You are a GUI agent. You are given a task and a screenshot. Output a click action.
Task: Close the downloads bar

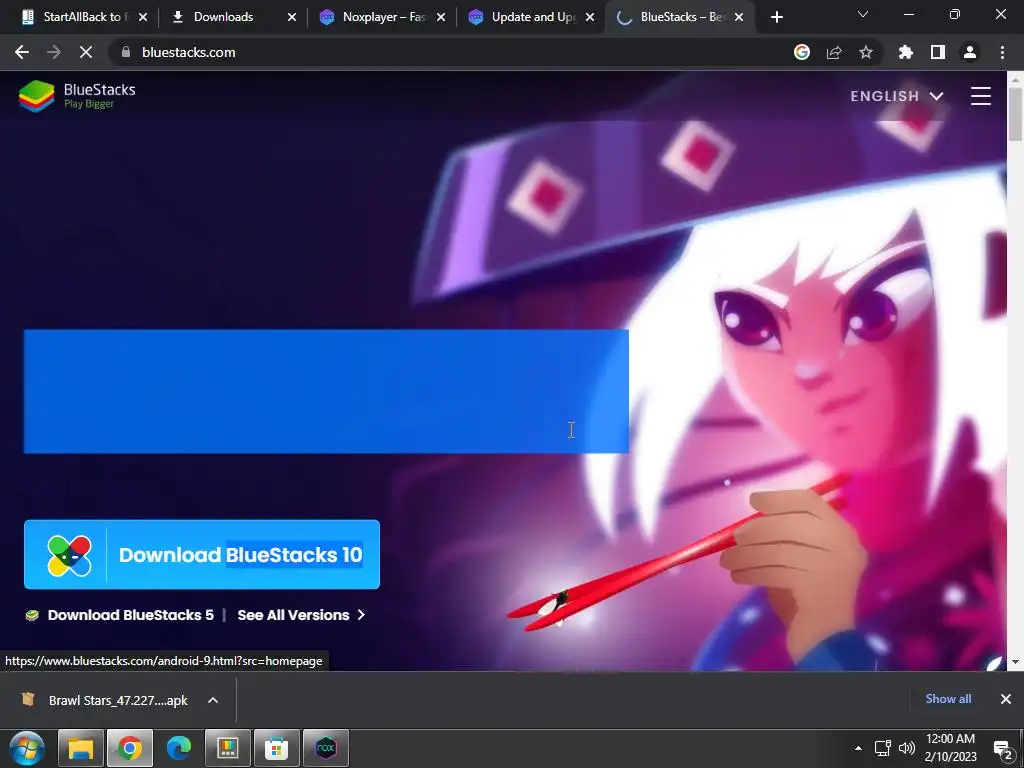[1006, 699]
